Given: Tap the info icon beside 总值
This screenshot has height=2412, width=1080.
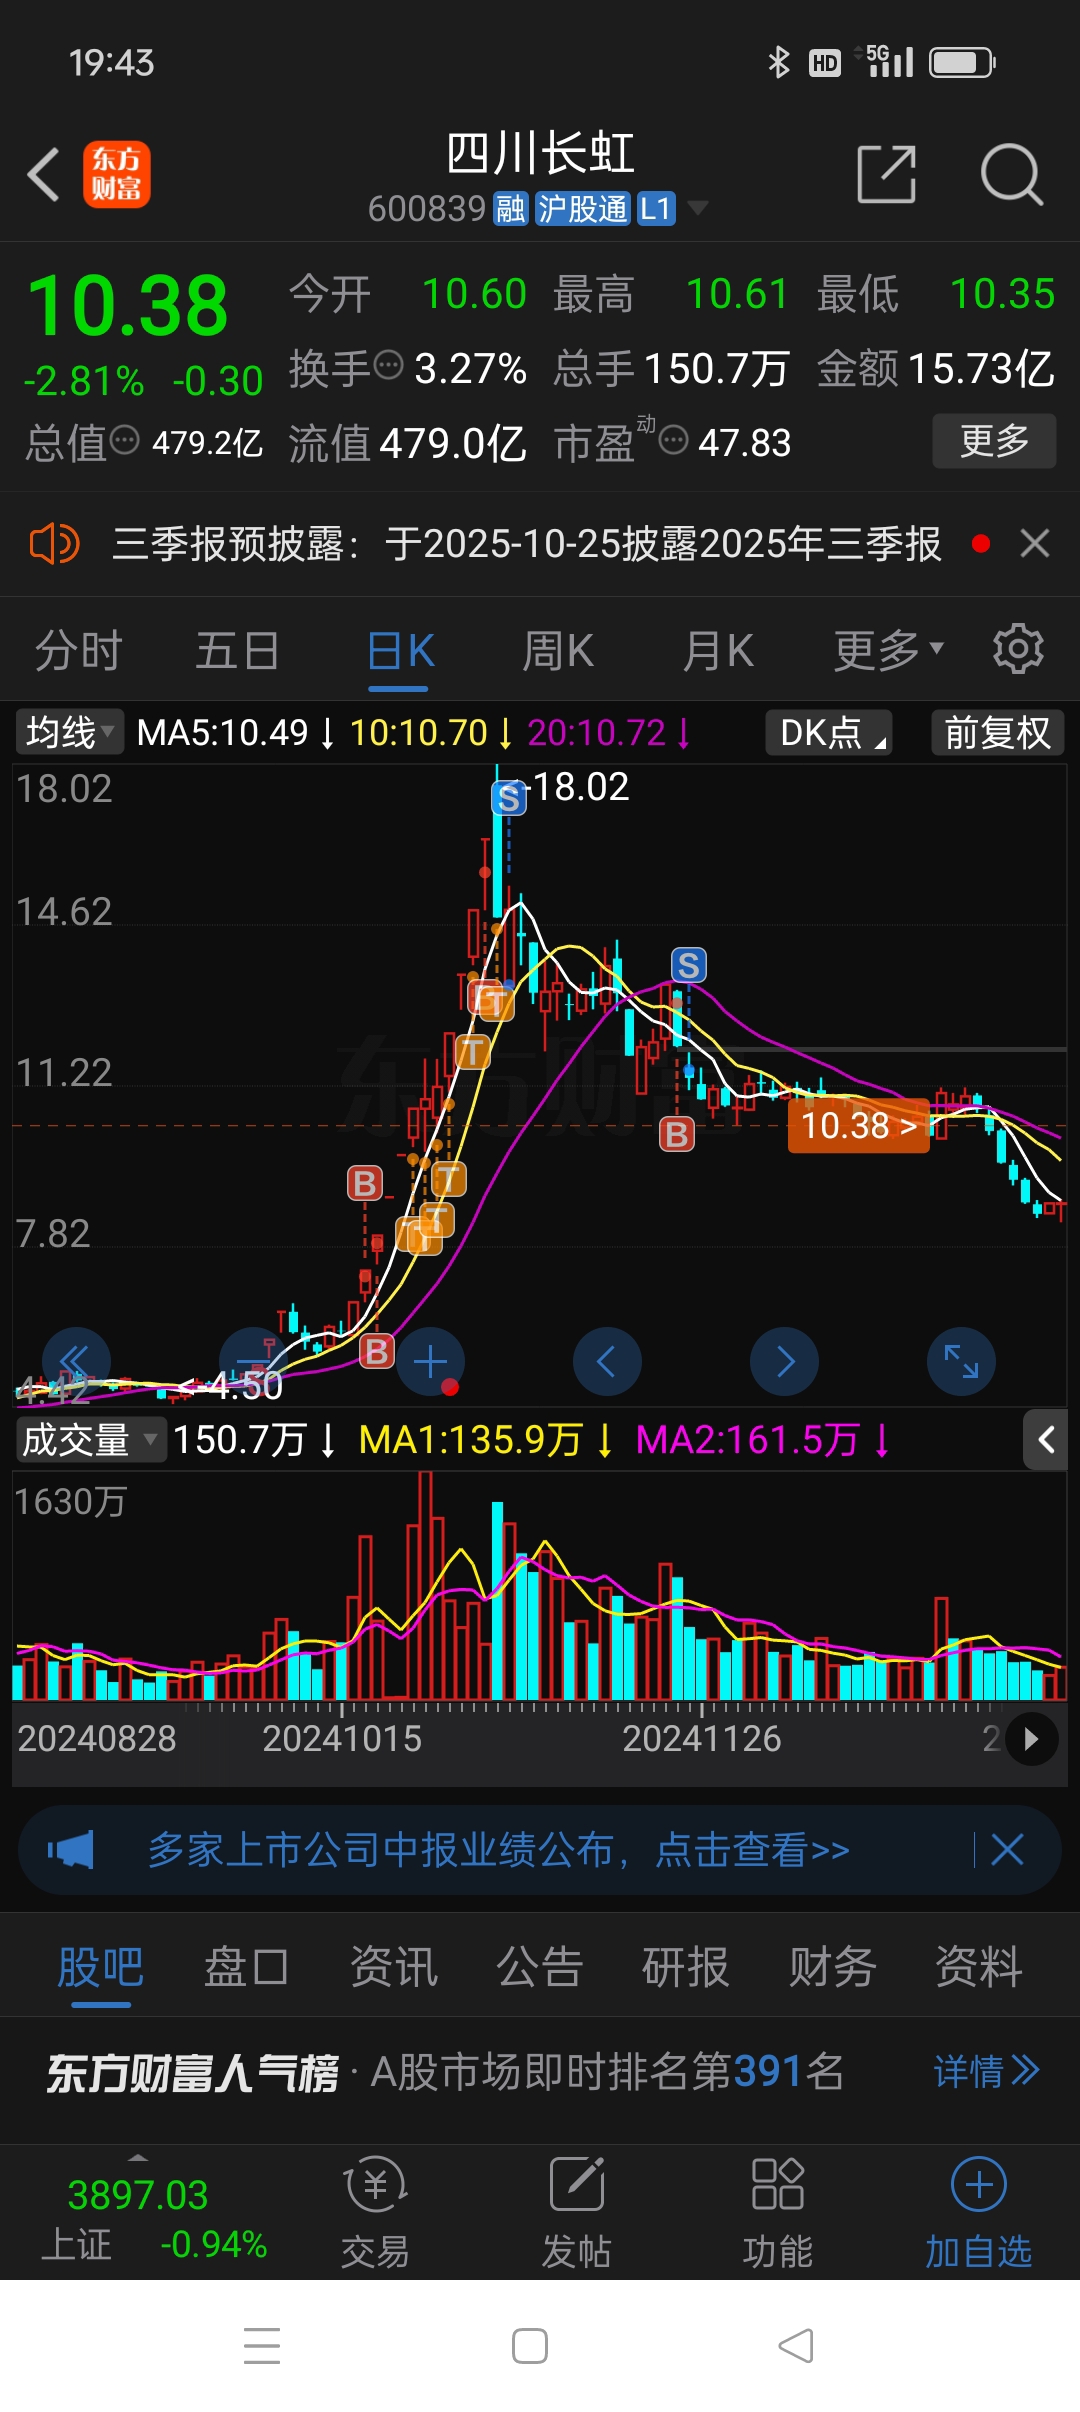Looking at the screenshot, I should click(124, 440).
